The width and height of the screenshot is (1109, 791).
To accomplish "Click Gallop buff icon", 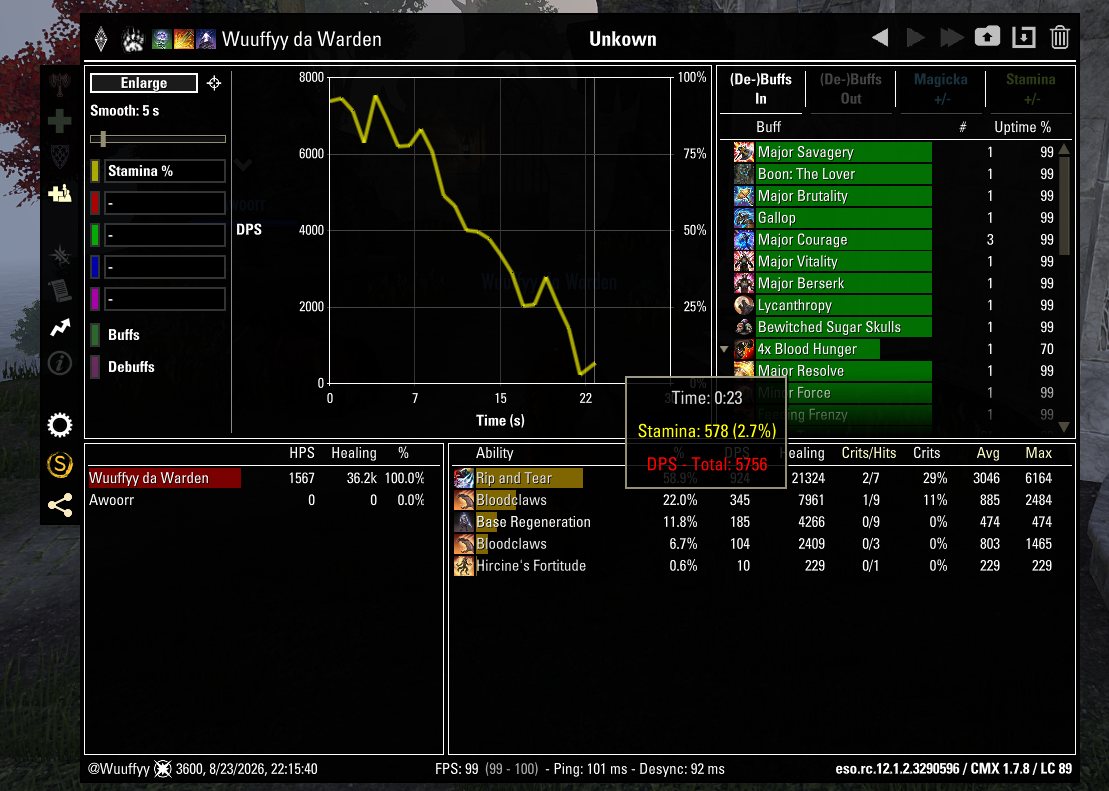I will [743, 218].
